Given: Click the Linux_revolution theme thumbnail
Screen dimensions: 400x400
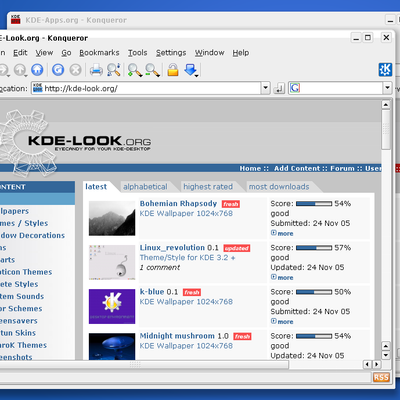Looking at the screenshot, I should click(112, 262).
